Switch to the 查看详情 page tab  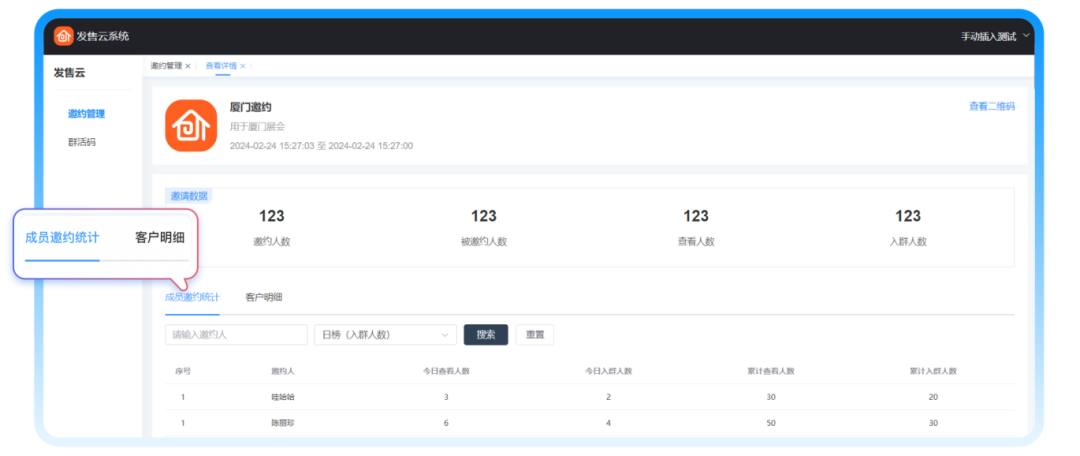tap(221, 66)
